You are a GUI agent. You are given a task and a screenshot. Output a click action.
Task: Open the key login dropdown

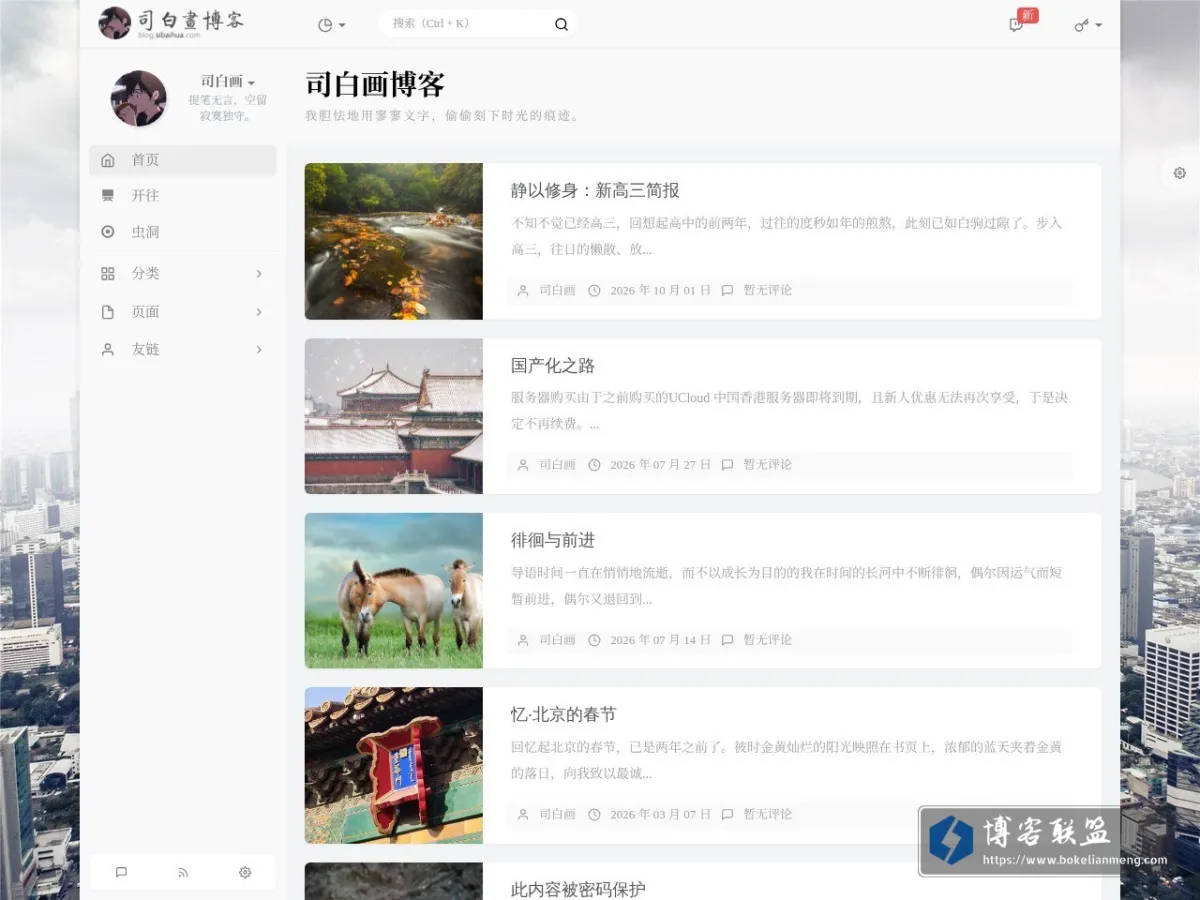tap(1088, 25)
